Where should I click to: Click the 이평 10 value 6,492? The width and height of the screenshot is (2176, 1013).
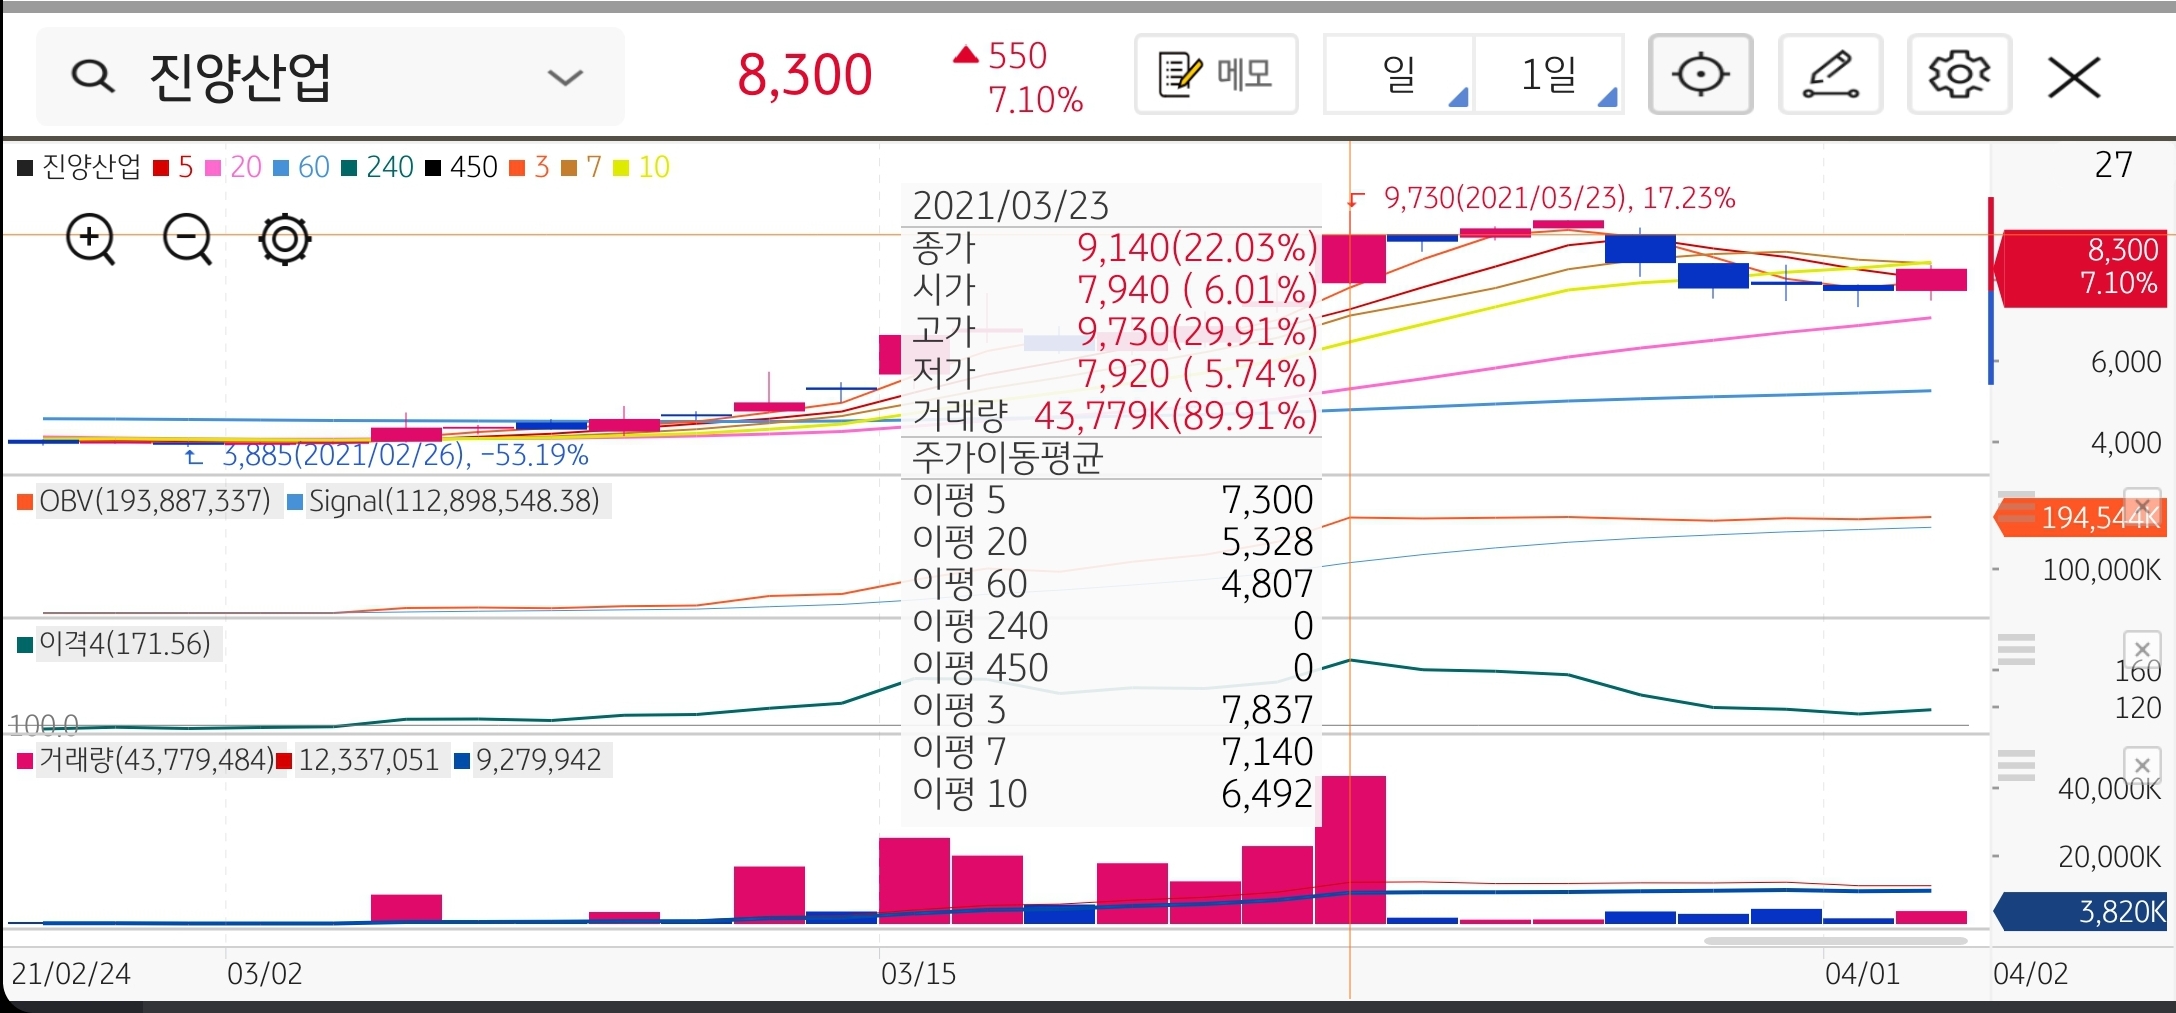(x=1267, y=794)
